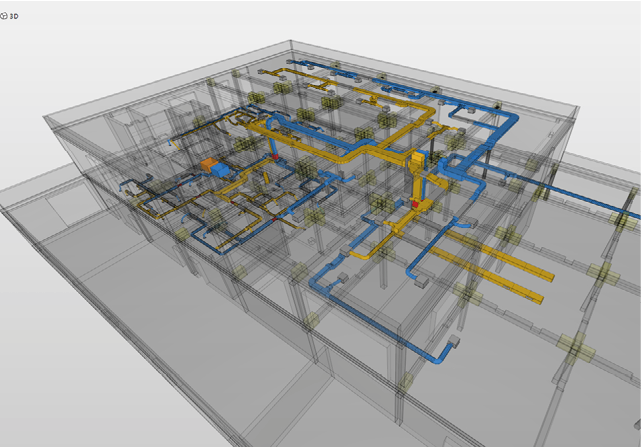
Task: Click the 3D view cube icon
Action: (4, 16)
